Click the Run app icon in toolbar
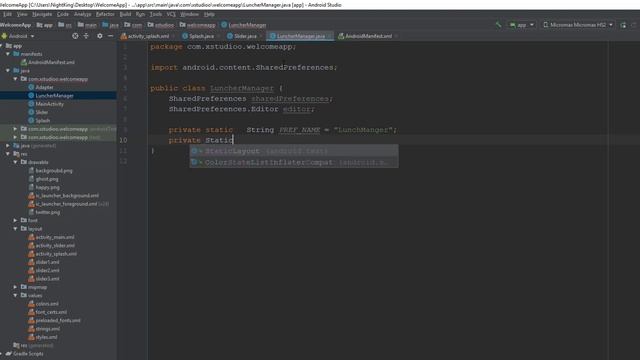 623,25
